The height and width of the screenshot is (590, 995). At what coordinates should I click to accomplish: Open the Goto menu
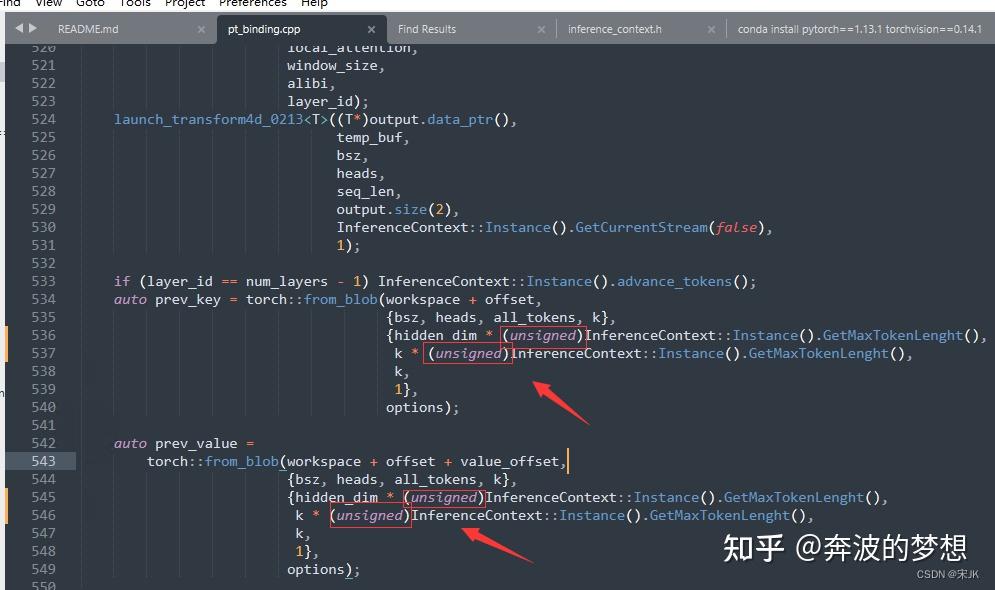[x=90, y=3]
